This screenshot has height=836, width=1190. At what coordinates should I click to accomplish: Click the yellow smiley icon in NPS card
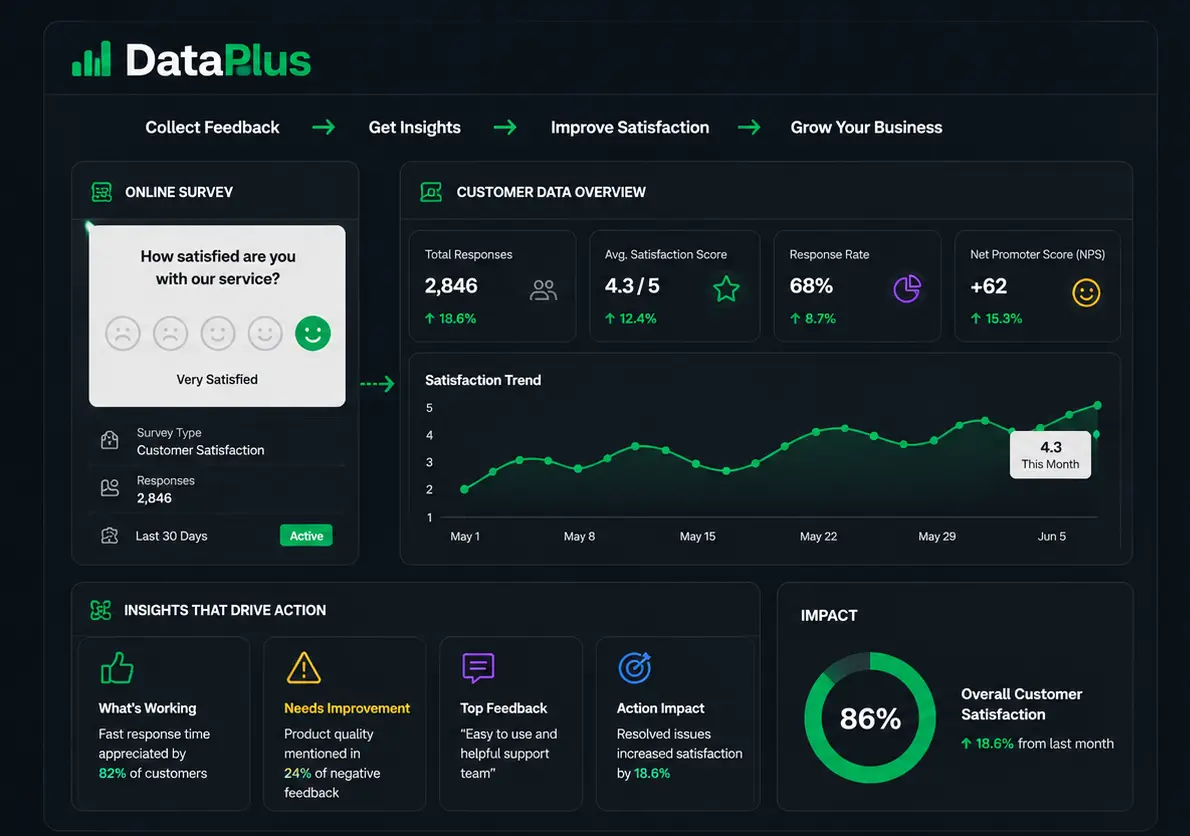coord(1086,292)
